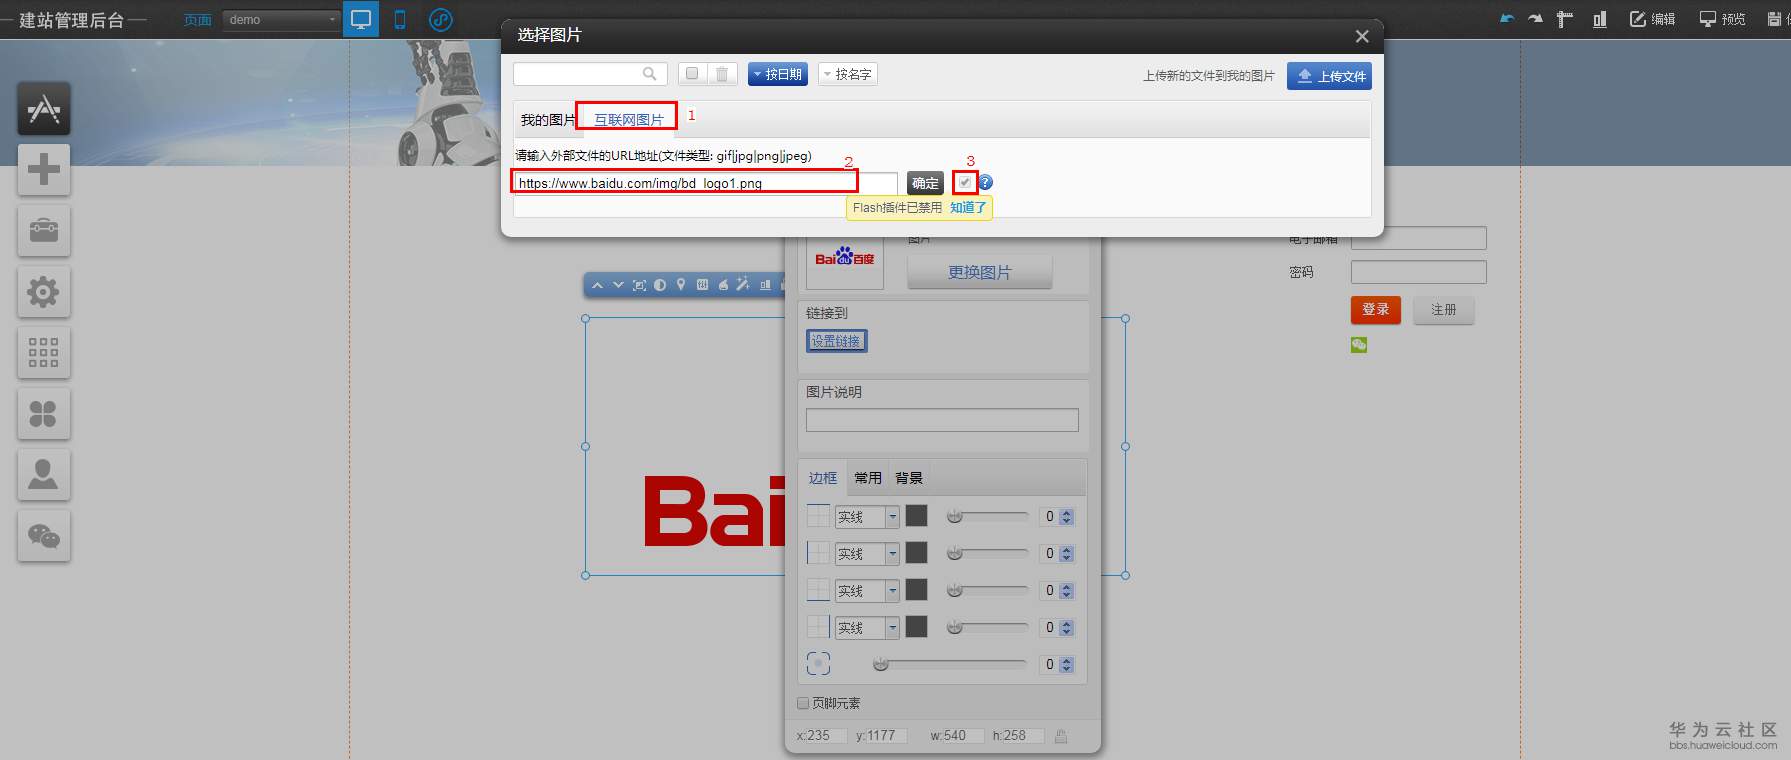This screenshot has width=1791, height=760.
Task: Click the 编辑 edit button
Action: coord(1652,19)
